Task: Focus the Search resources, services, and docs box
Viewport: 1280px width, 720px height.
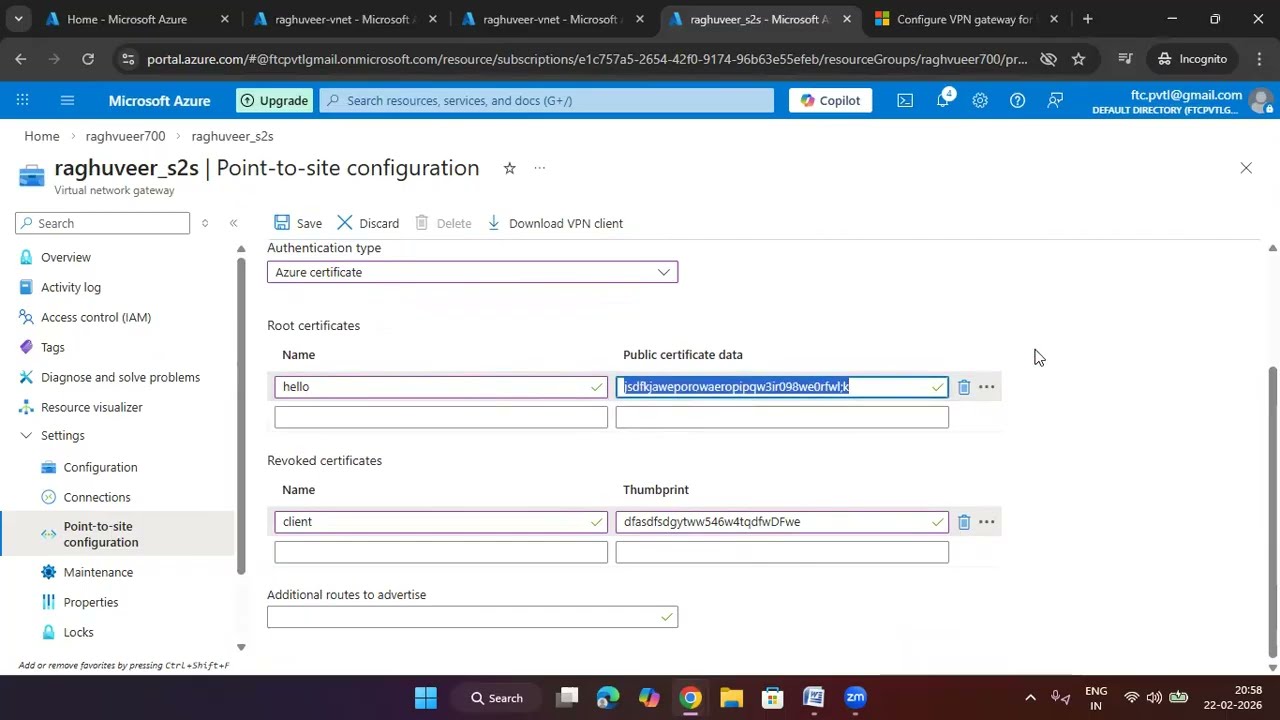Action: pos(547,100)
